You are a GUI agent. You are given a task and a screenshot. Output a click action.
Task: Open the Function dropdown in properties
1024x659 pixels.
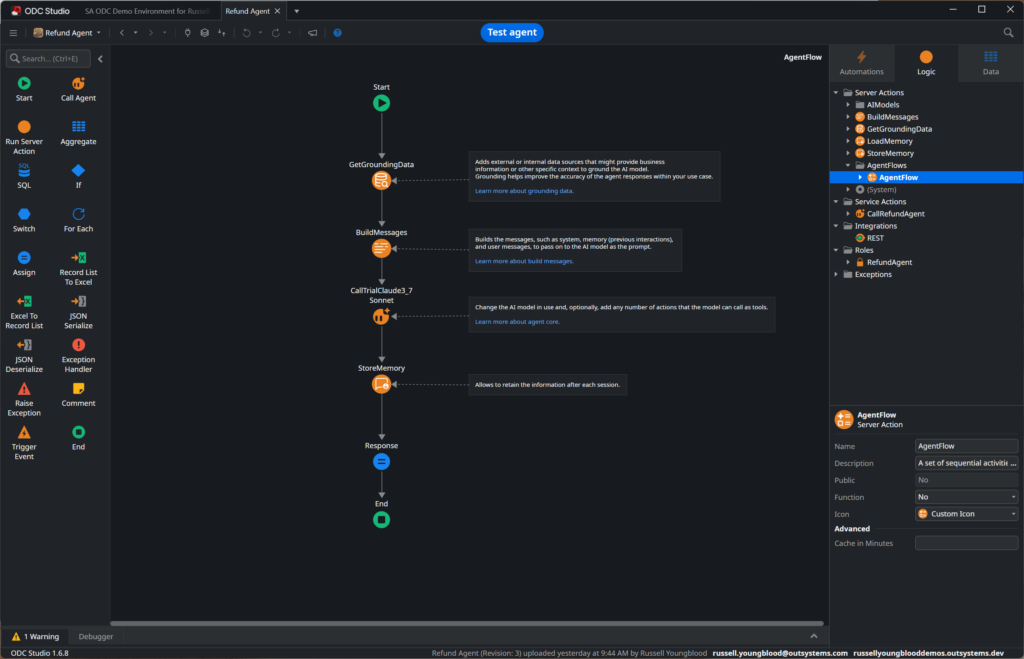(x=966, y=497)
